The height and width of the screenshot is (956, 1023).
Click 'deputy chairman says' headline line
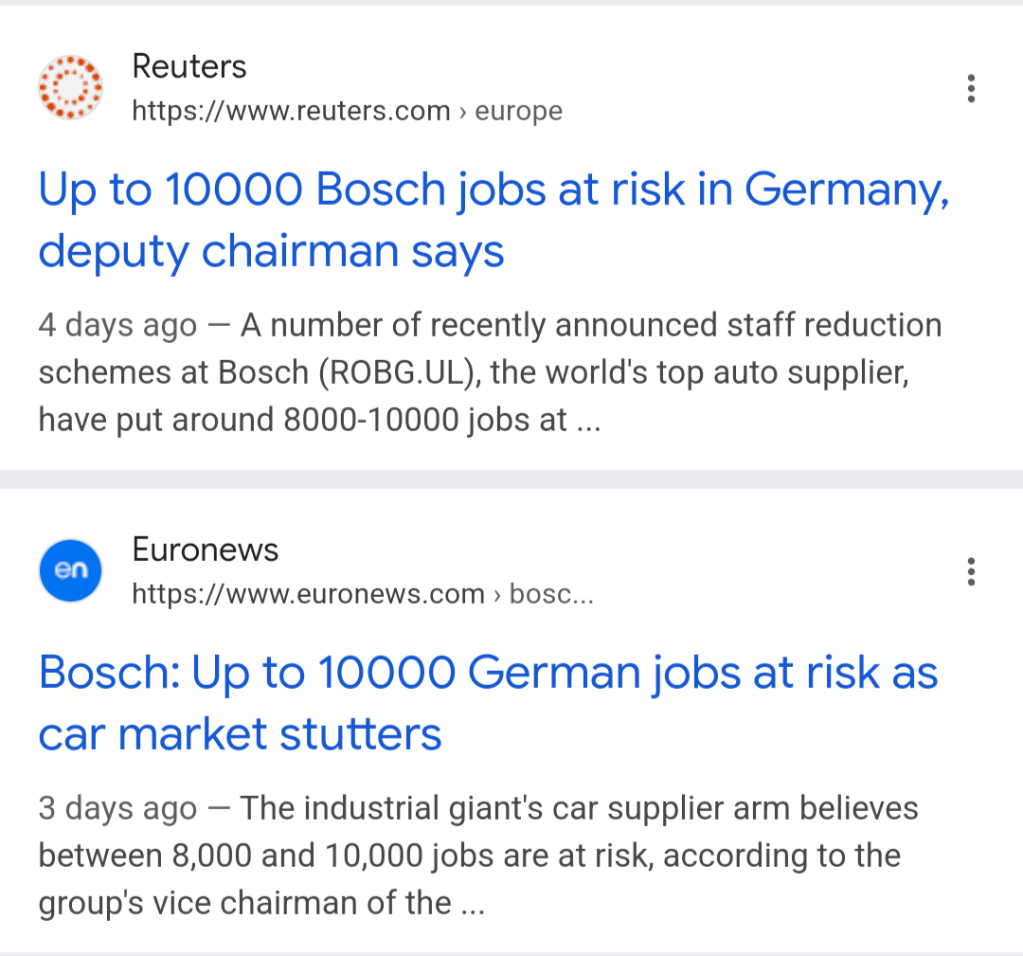point(271,252)
